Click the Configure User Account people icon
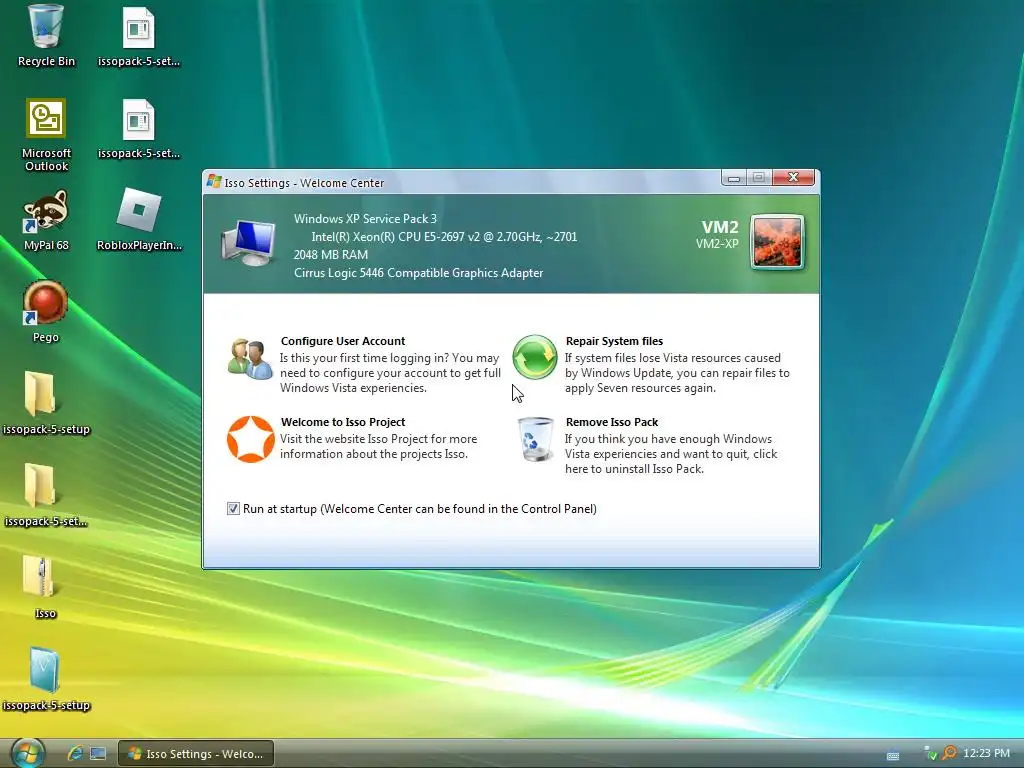Image resolution: width=1024 pixels, height=768 pixels. coord(250,359)
